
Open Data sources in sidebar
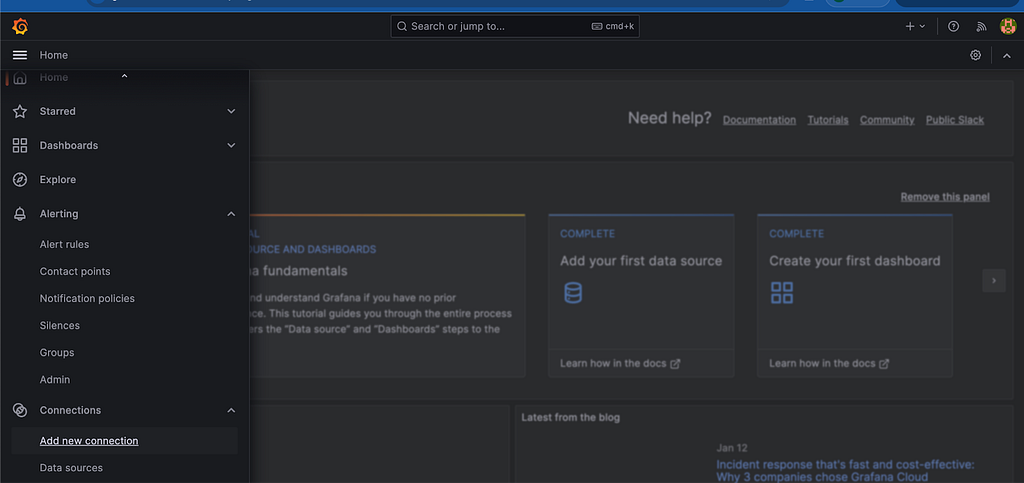point(71,468)
